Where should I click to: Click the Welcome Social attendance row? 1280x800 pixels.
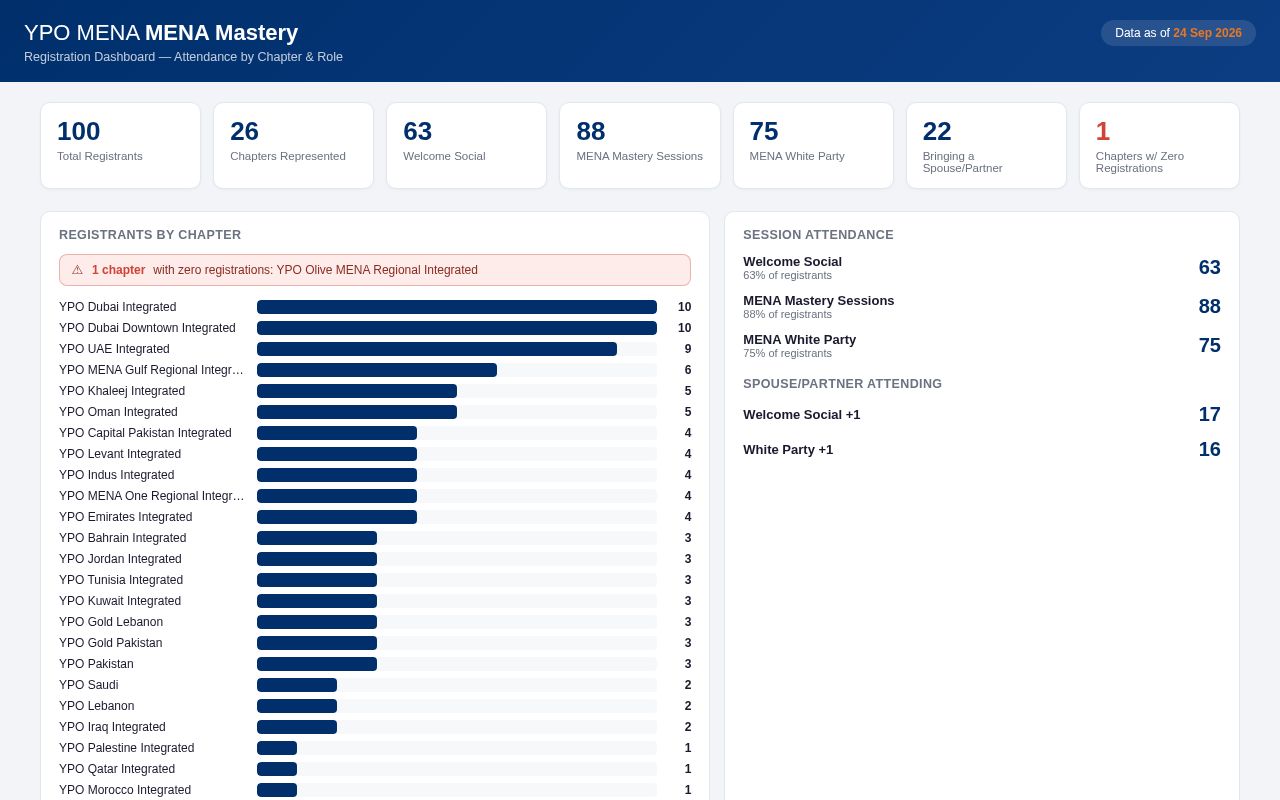[x=982, y=268]
